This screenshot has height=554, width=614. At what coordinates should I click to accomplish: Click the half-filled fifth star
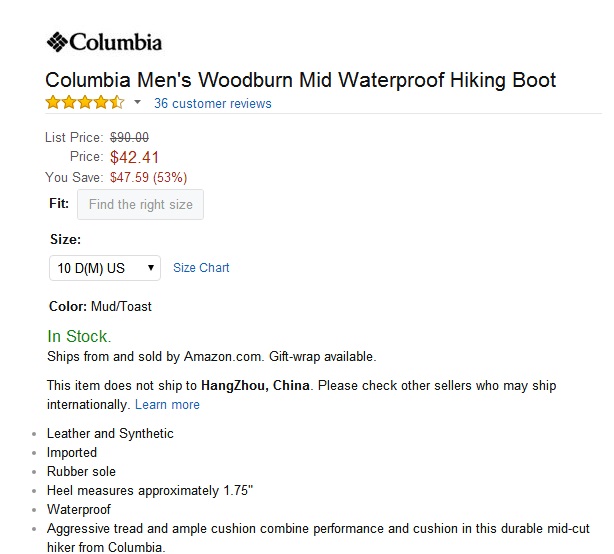pyautogui.click(x=117, y=103)
